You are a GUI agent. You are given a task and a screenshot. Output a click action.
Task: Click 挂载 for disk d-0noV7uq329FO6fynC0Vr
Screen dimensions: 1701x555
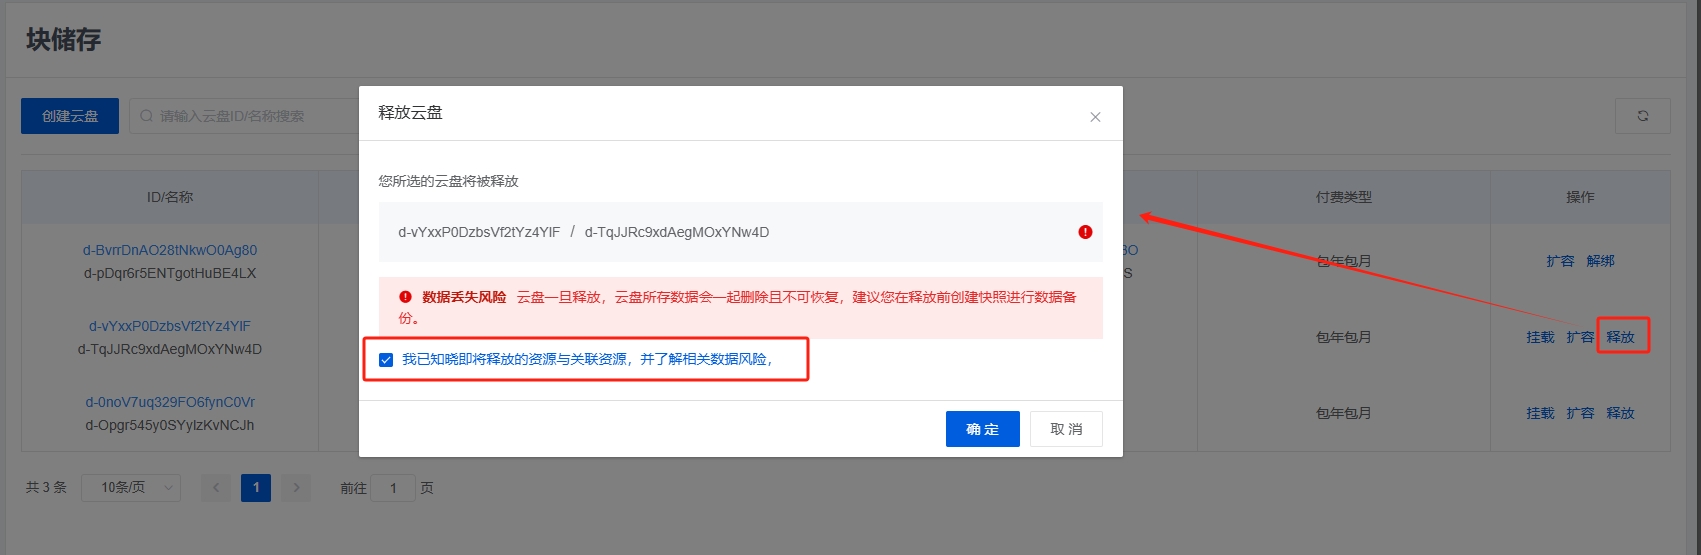tap(1540, 413)
